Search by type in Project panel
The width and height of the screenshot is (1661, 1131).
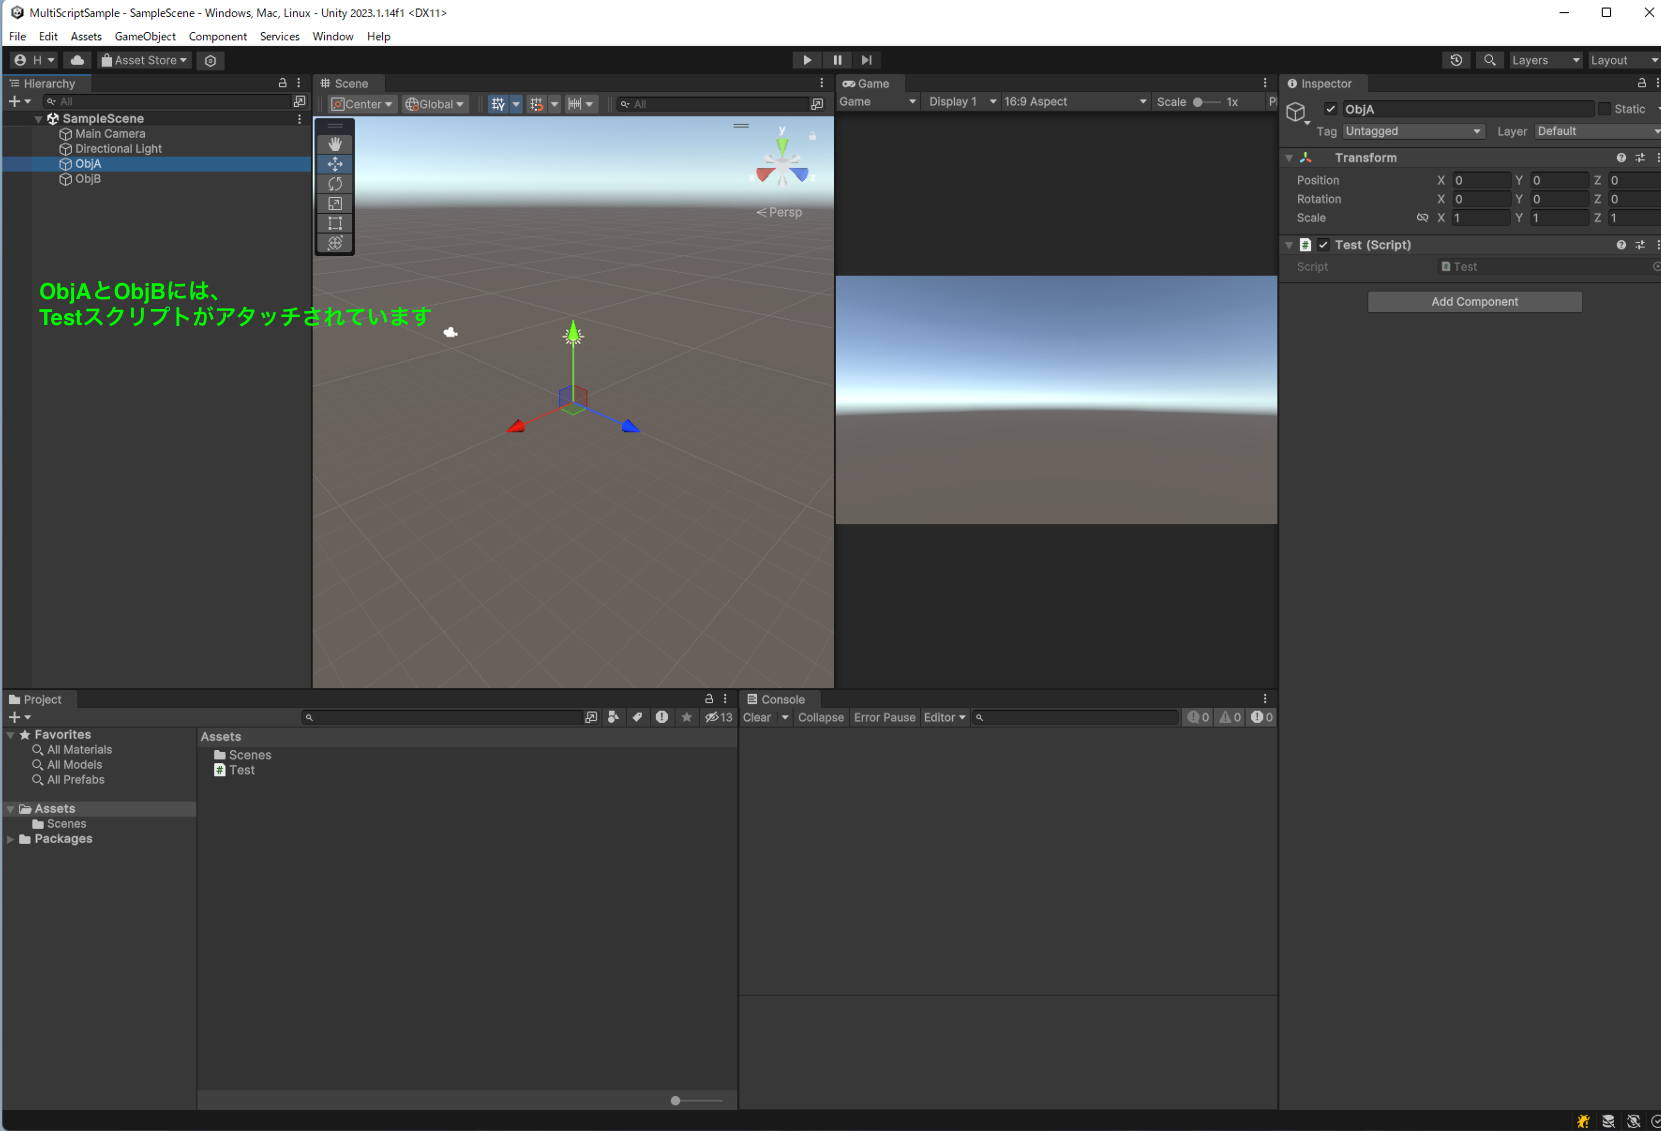[x=613, y=717]
